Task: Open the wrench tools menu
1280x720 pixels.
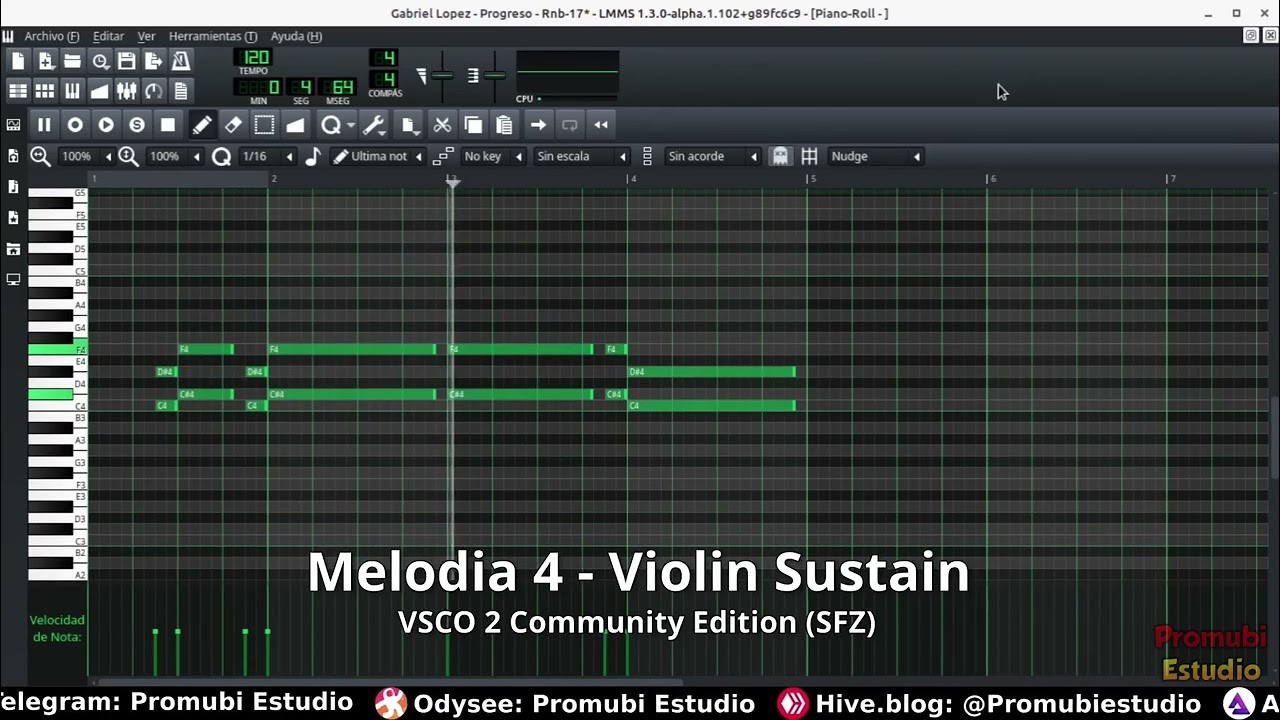Action: (374, 125)
